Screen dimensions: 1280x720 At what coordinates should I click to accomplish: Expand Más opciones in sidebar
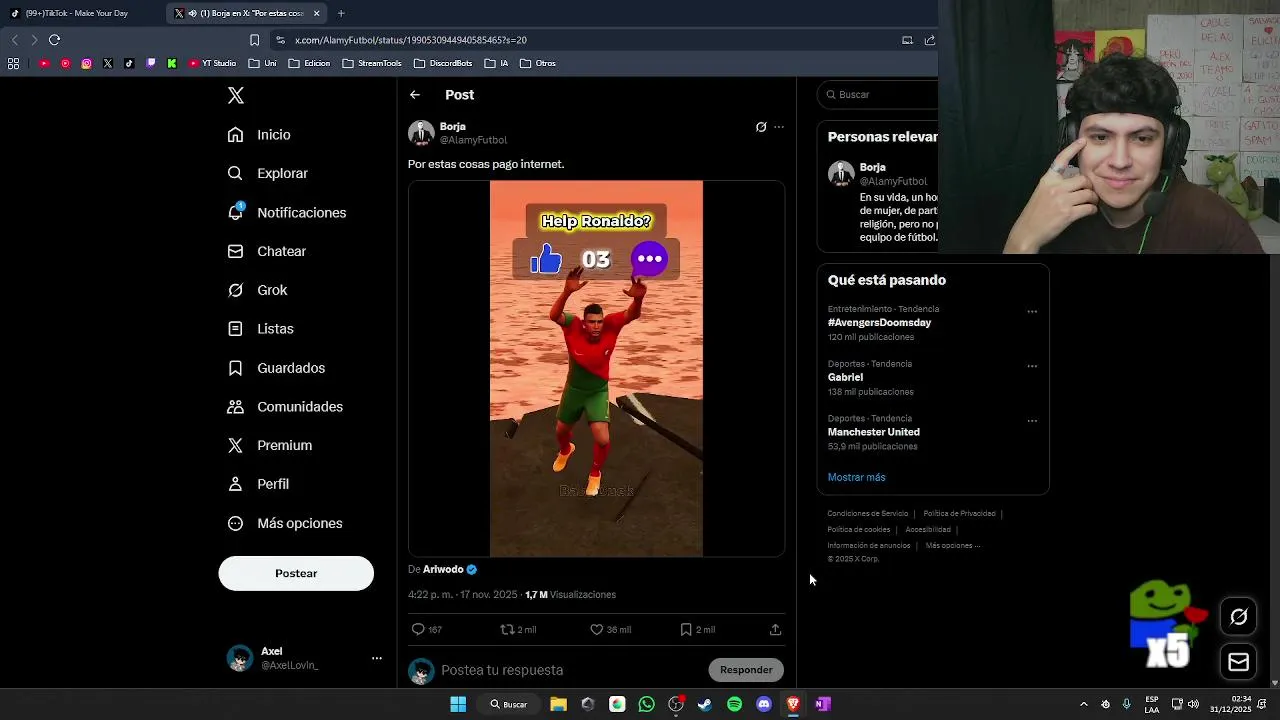(x=284, y=523)
